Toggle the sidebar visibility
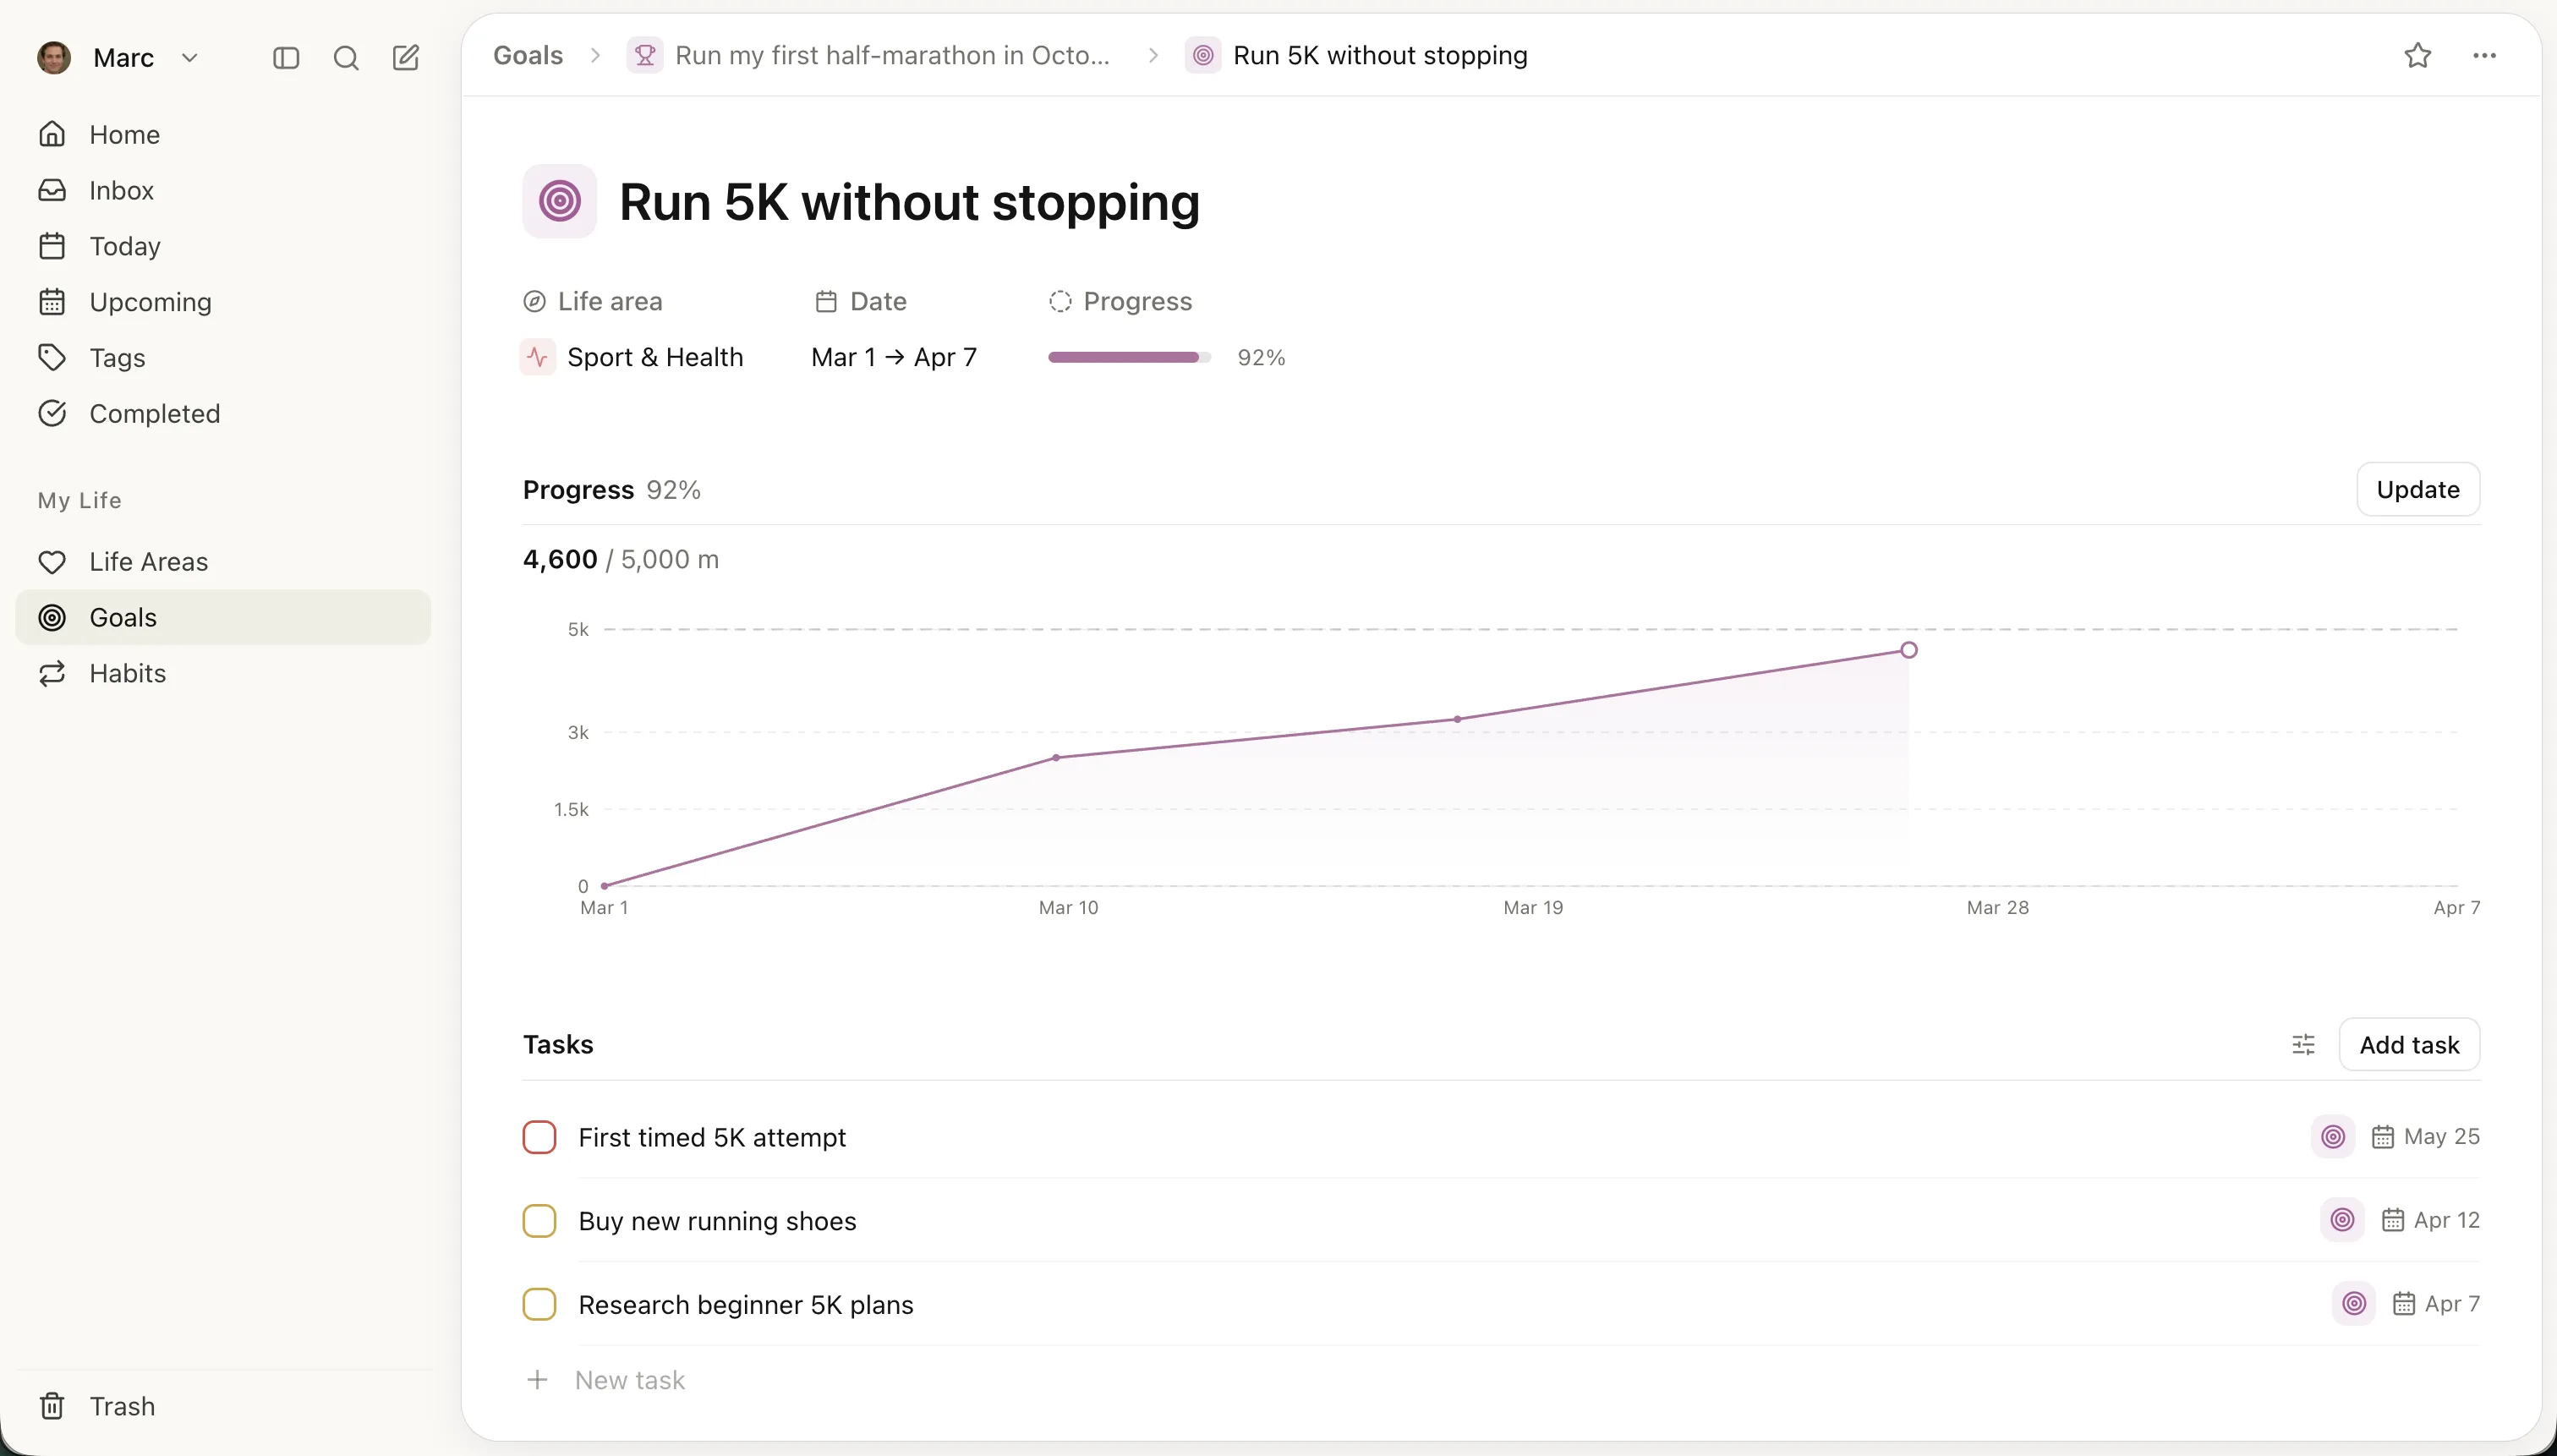 pos(285,58)
